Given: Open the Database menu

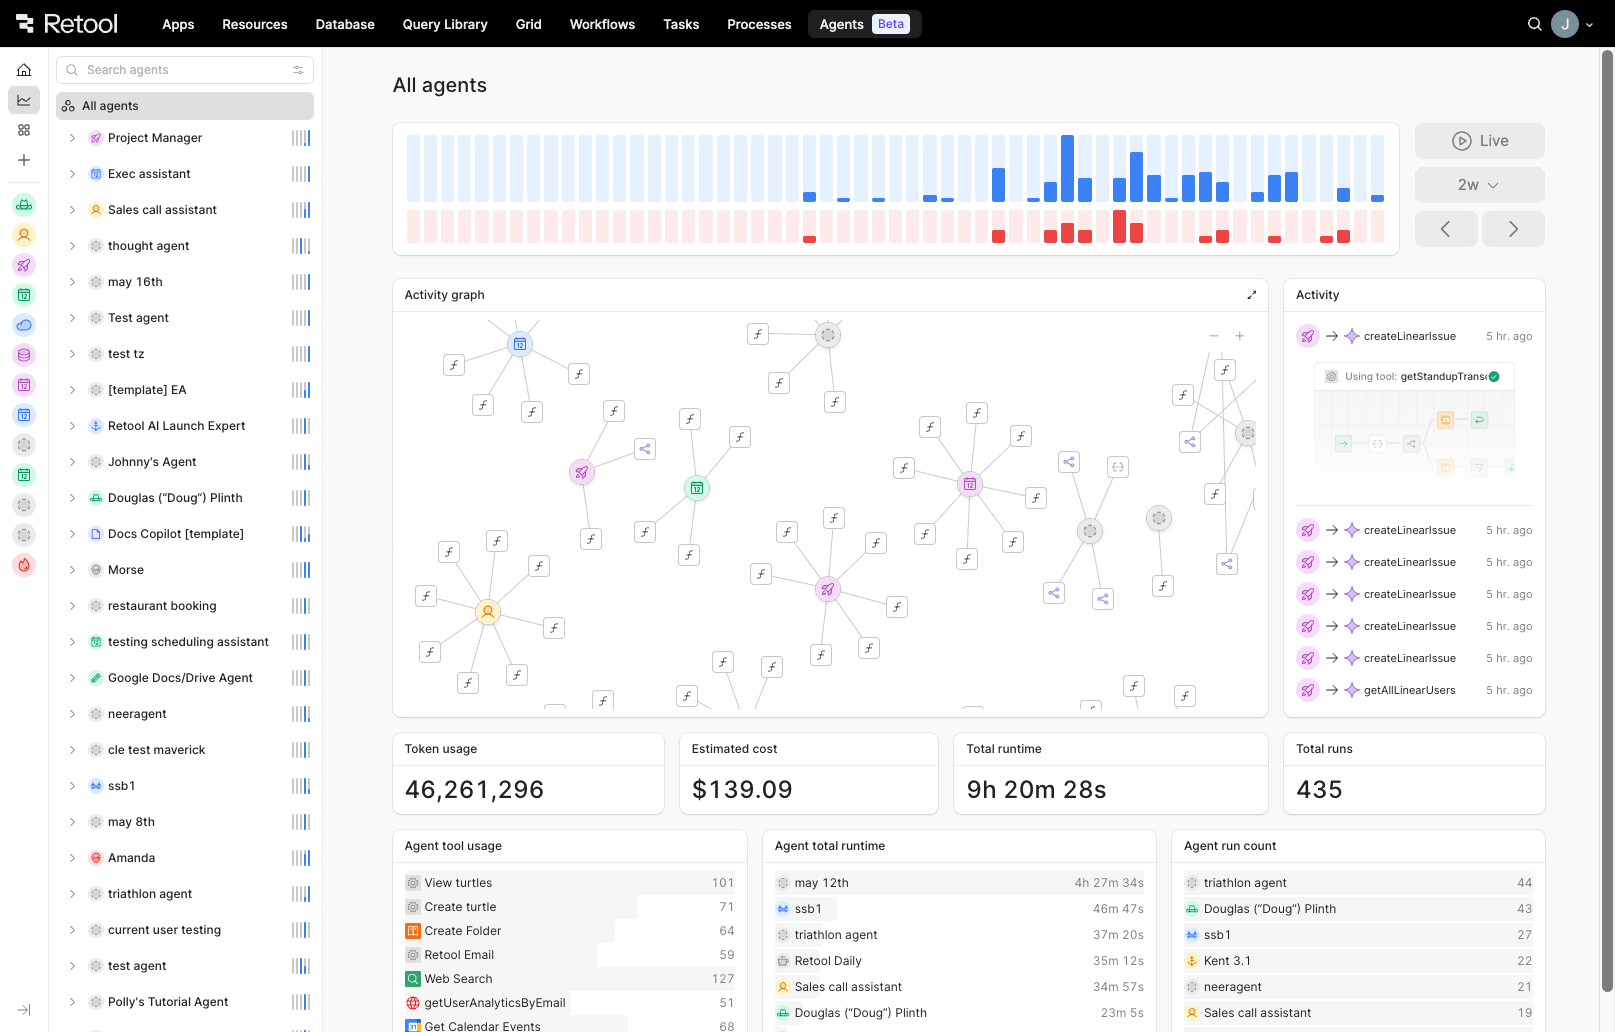Looking at the screenshot, I should pos(345,24).
